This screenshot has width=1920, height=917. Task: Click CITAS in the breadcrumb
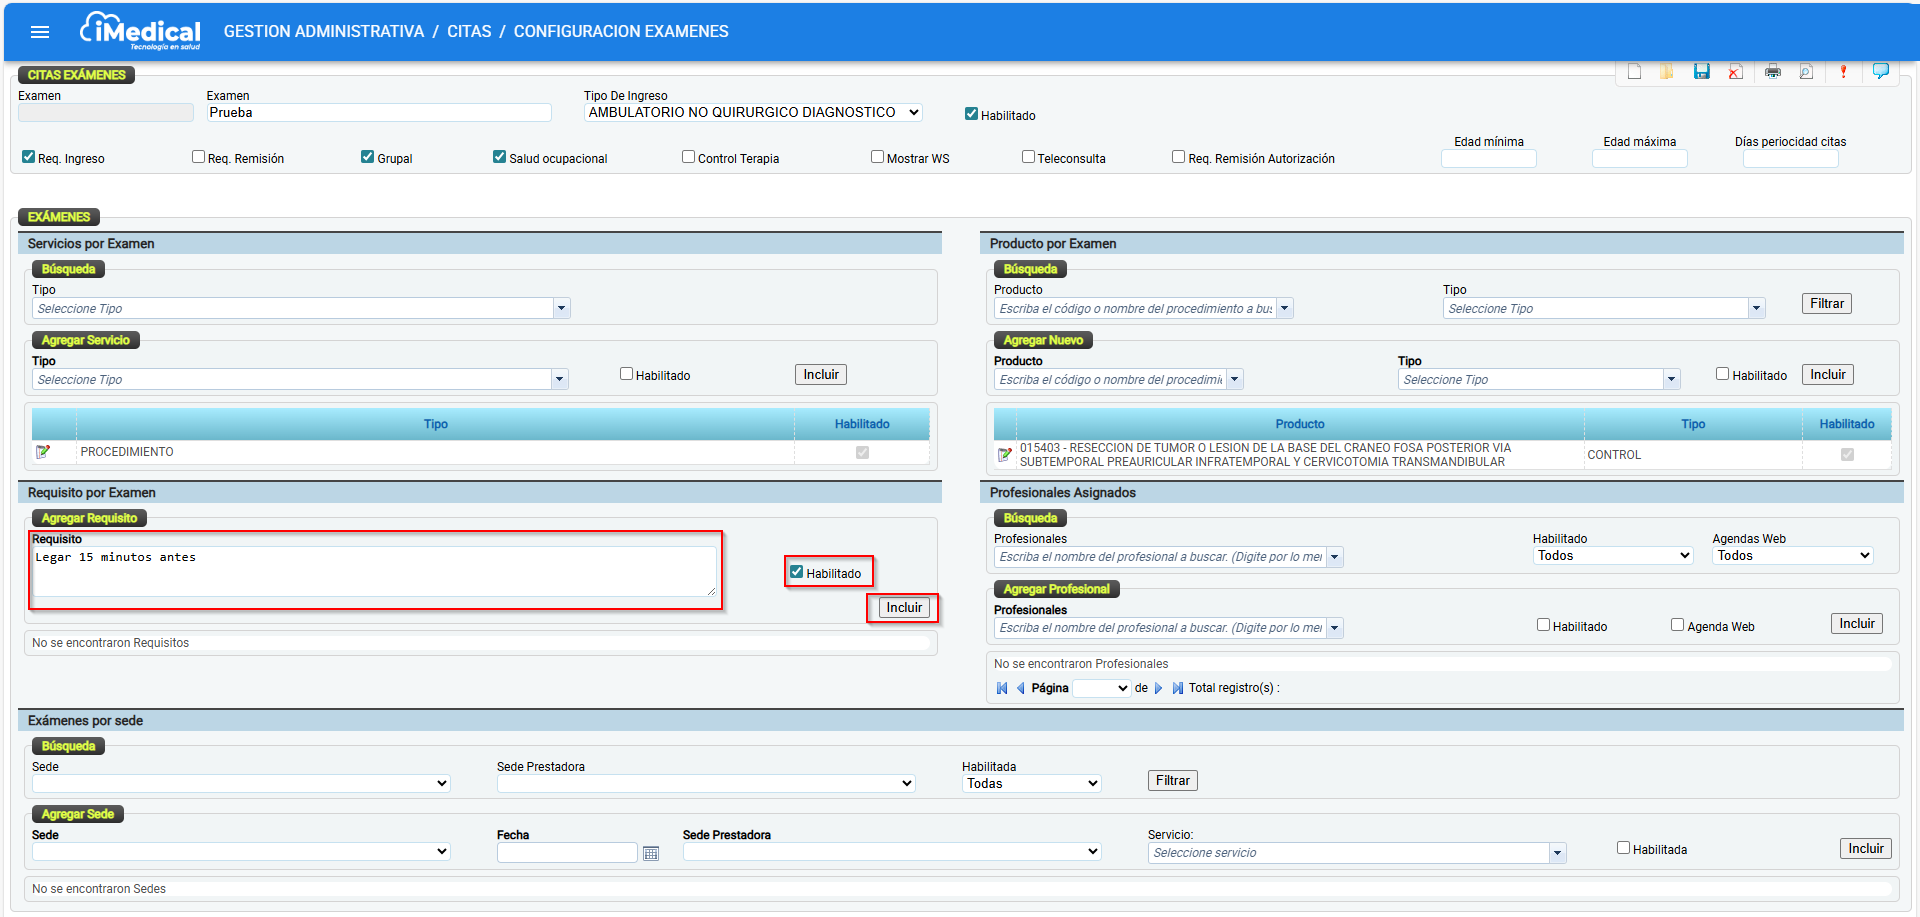click(469, 32)
